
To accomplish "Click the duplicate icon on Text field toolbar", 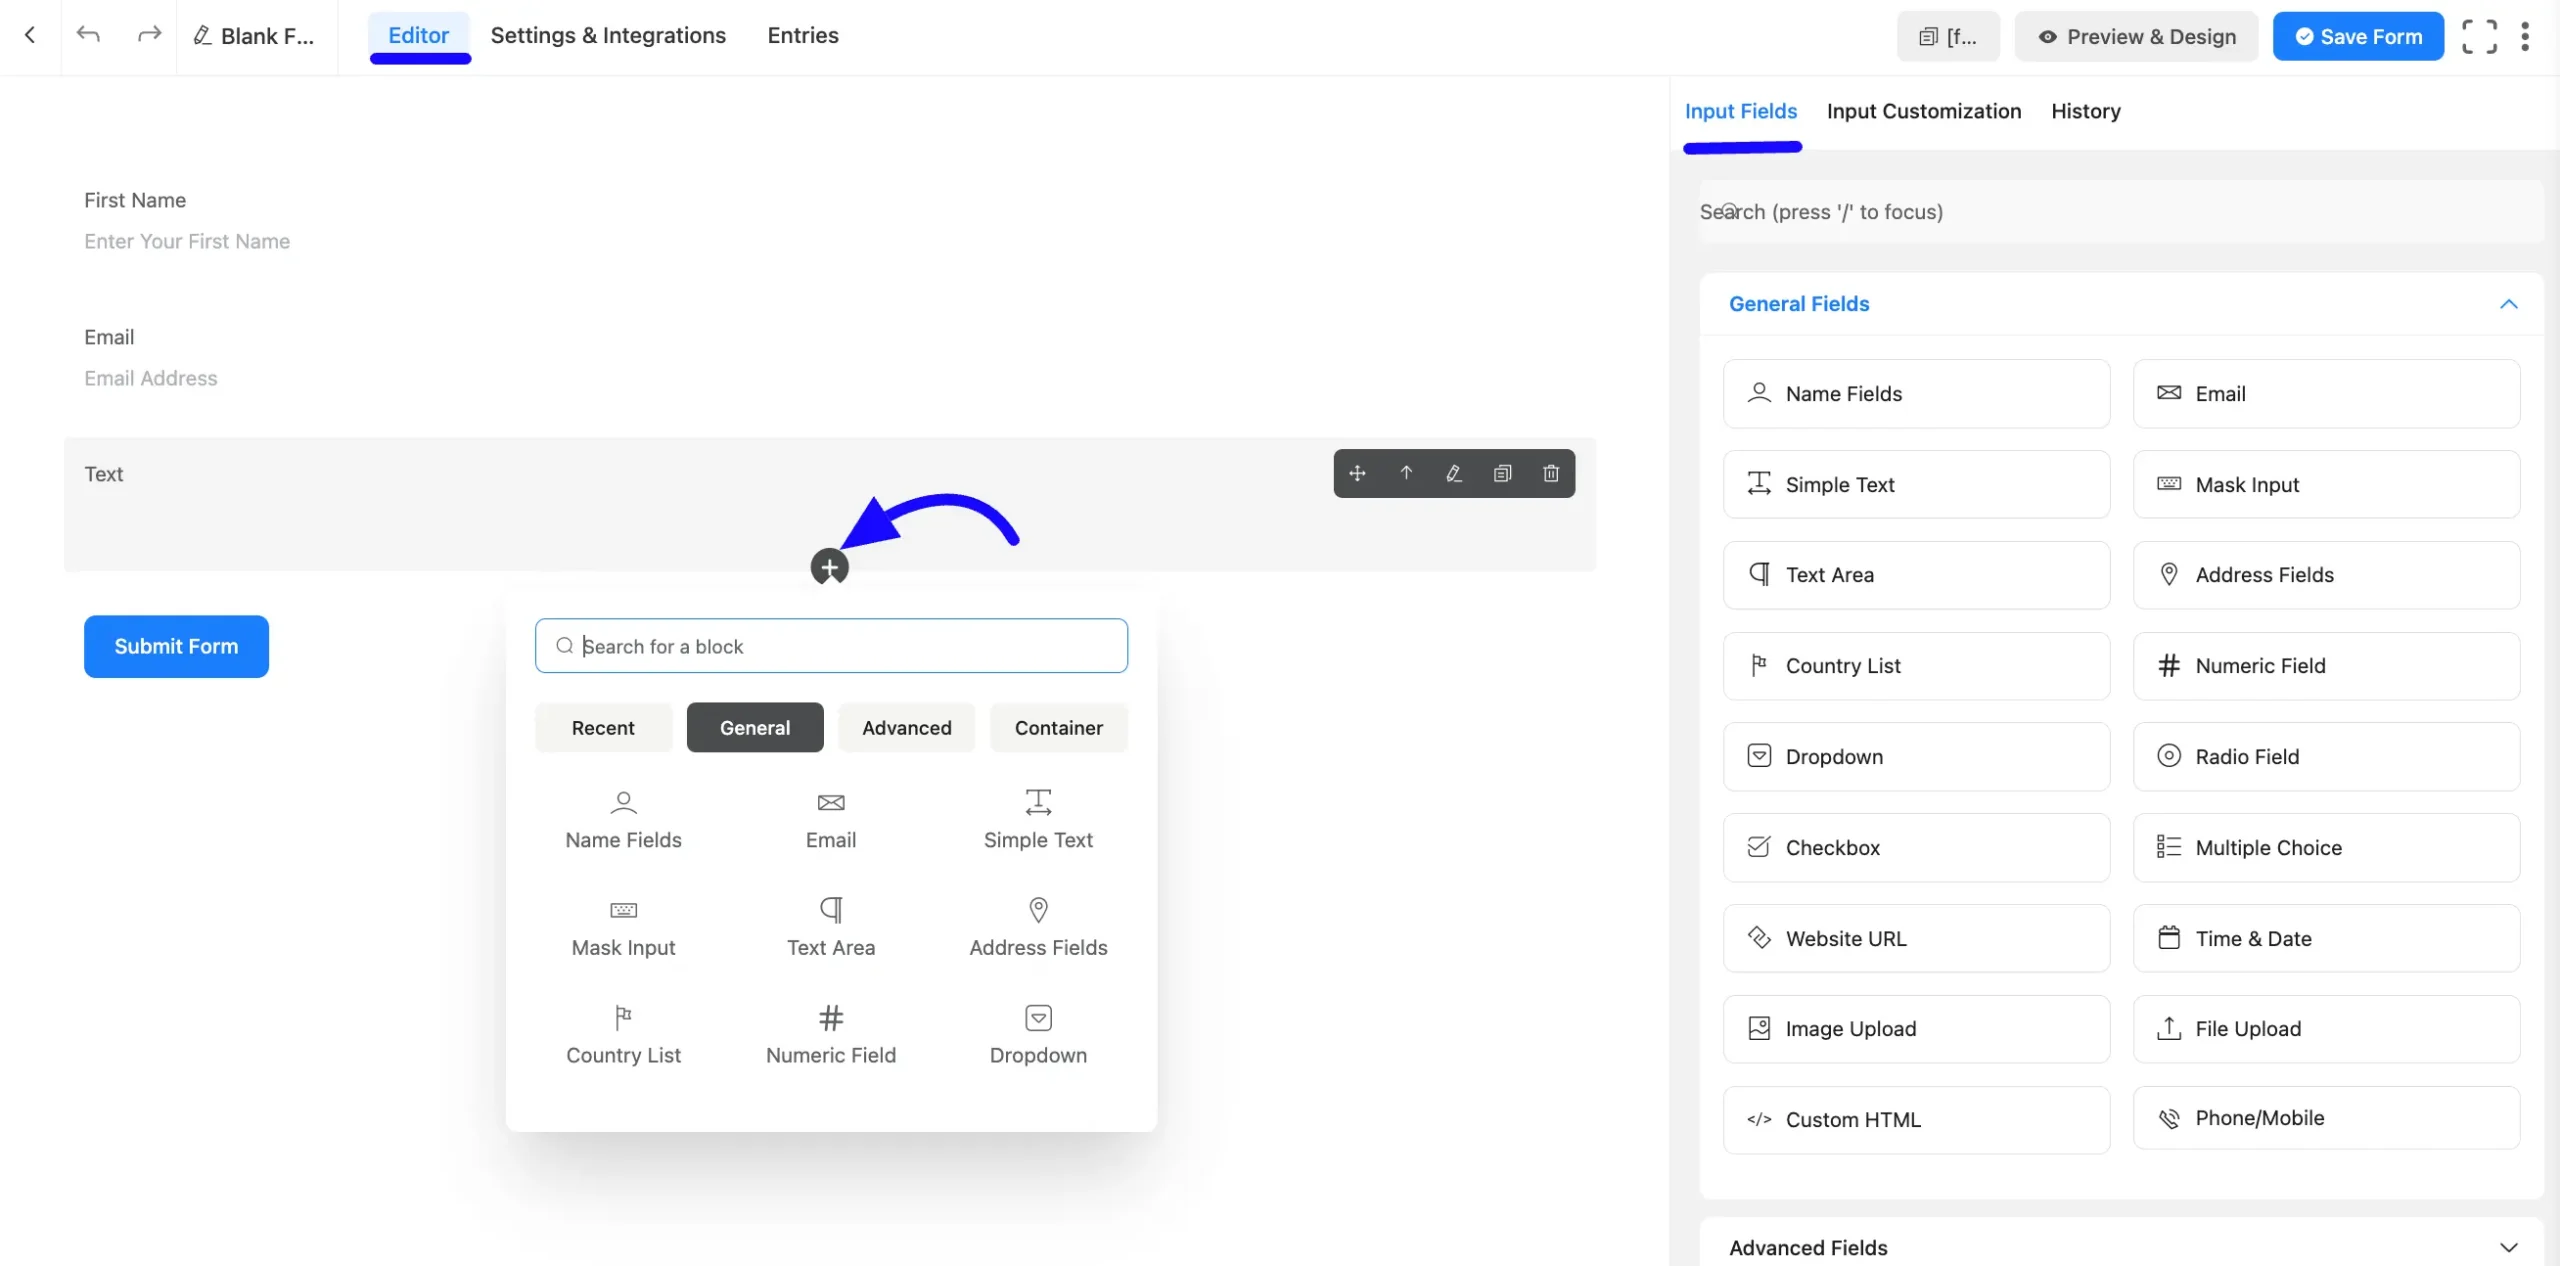I will pyautogui.click(x=1502, y=474).
